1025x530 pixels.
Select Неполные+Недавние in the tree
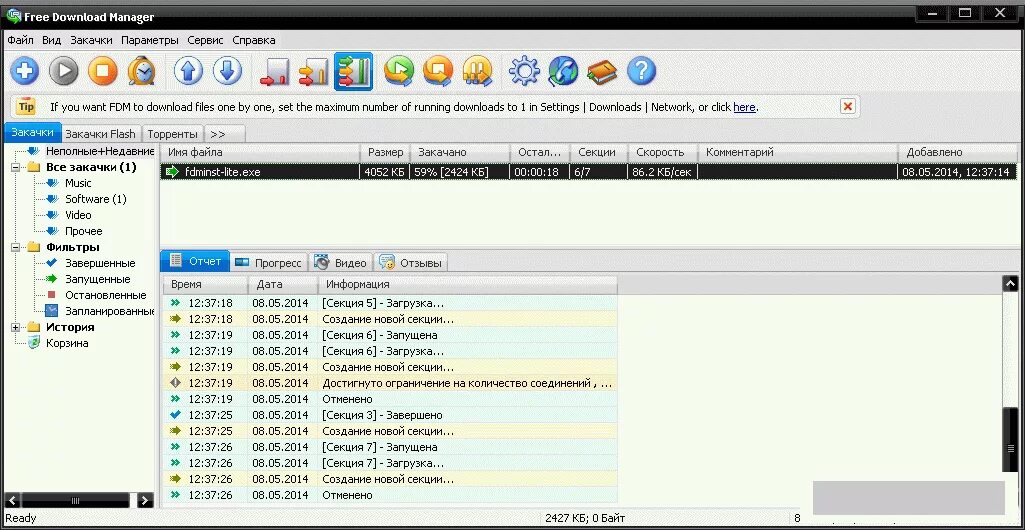tap(99, 151)
